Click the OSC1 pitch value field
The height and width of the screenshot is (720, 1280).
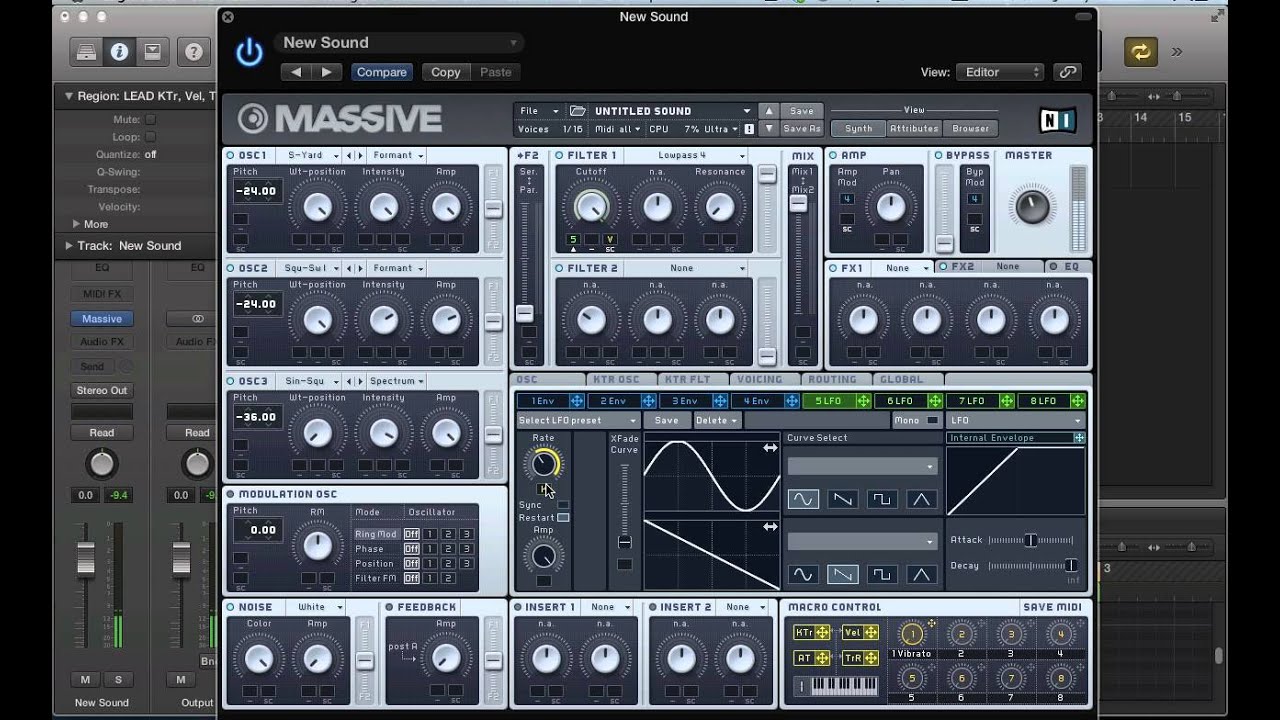pyautogui.click(x=256, y=191)
